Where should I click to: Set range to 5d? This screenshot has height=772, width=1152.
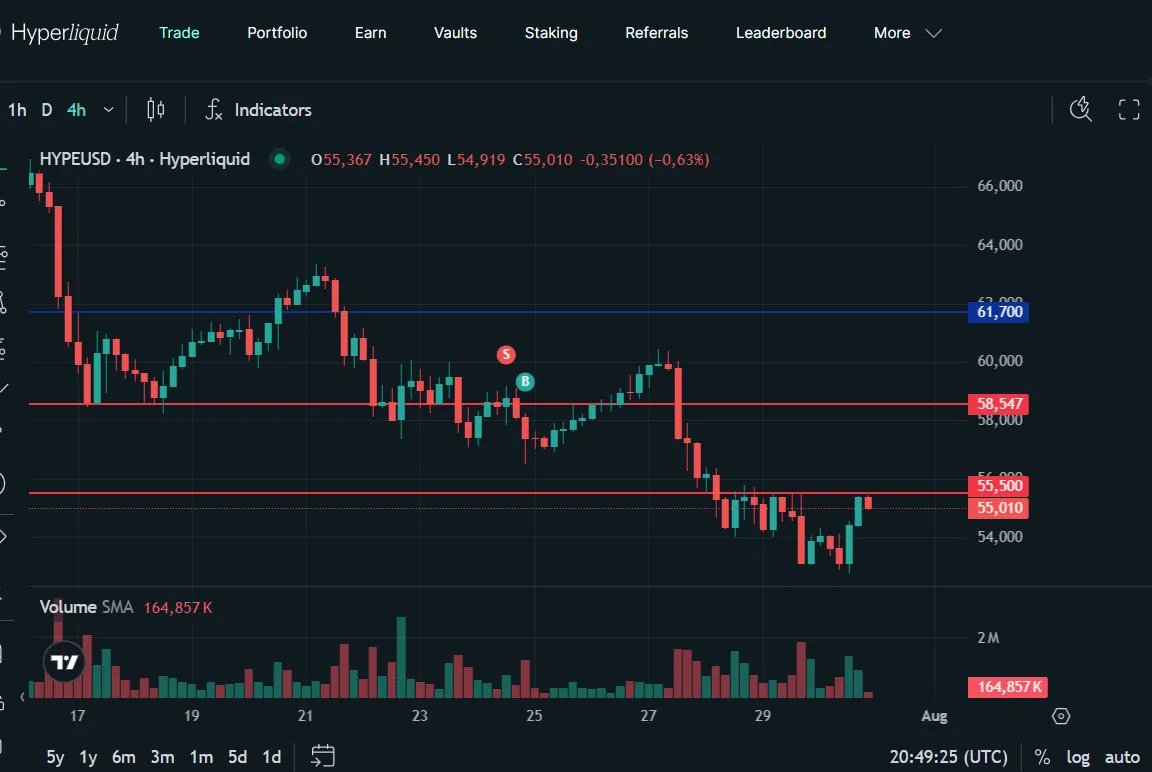(237, 757)
